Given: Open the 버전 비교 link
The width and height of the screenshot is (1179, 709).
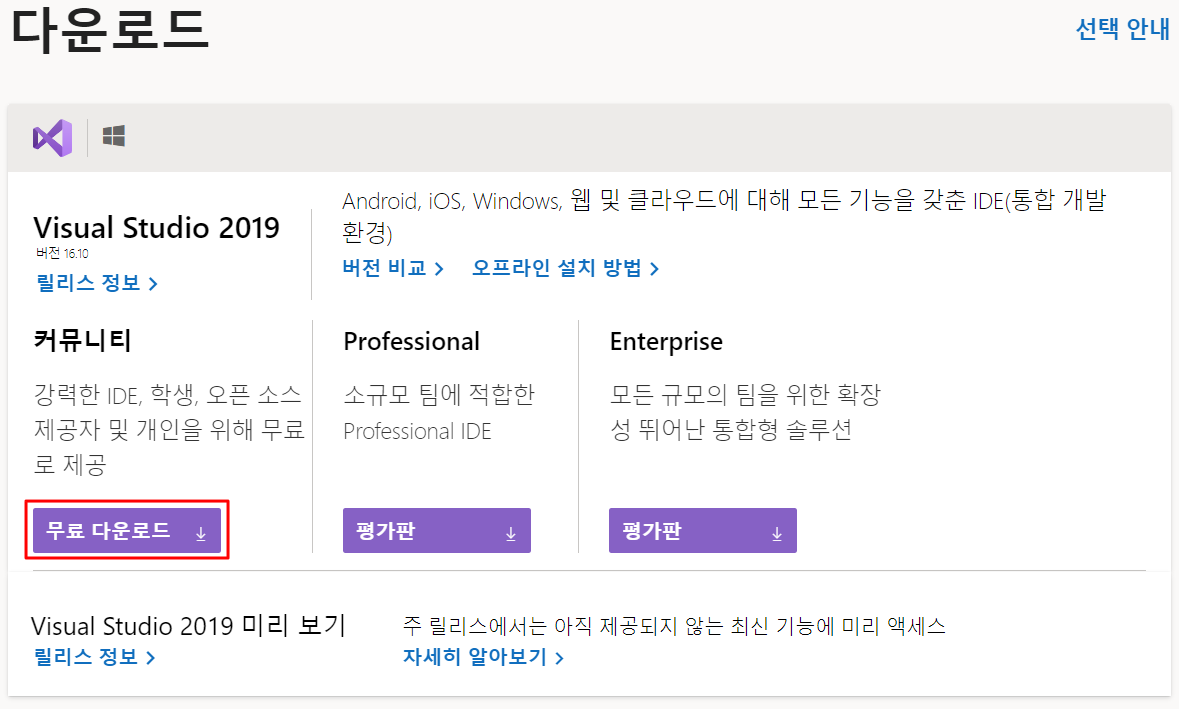Looking at the screenshot, I should tap(384, 268).
